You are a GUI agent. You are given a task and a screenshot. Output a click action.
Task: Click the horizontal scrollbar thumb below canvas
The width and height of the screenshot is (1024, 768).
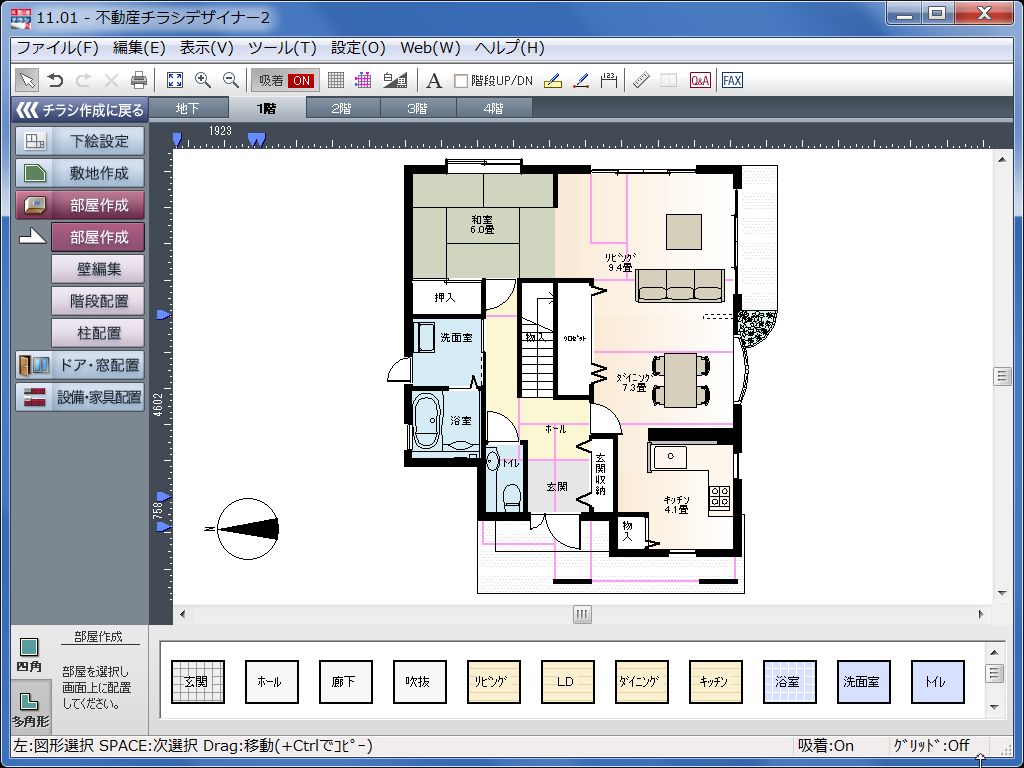[582, 614]
